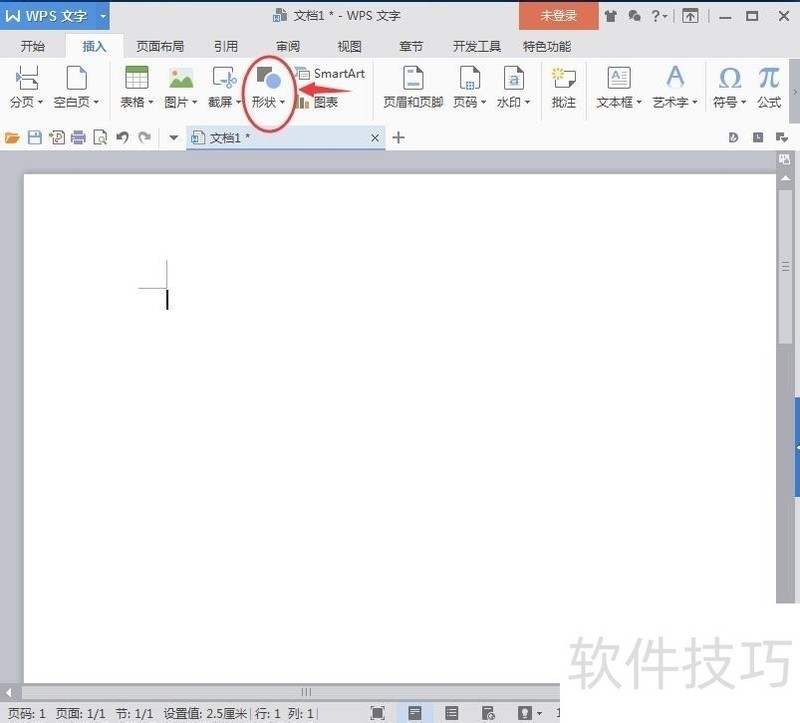Click the Table (表格) icon

[x=137, y=78]
